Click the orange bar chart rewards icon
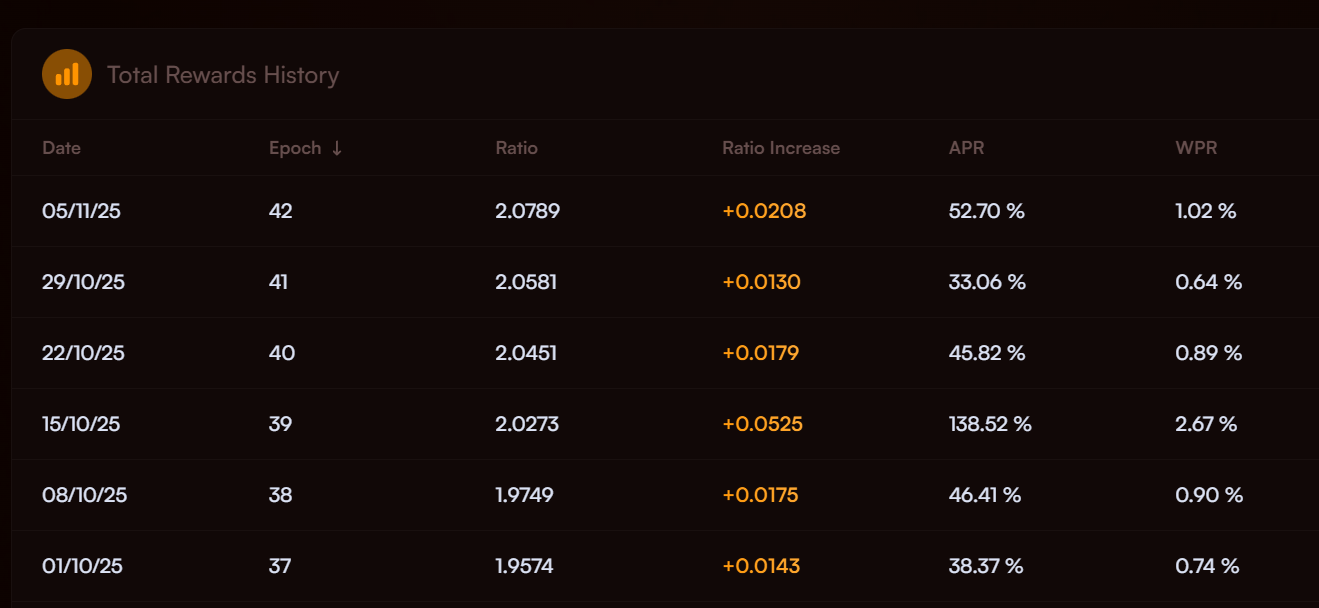 click(67, 75)
